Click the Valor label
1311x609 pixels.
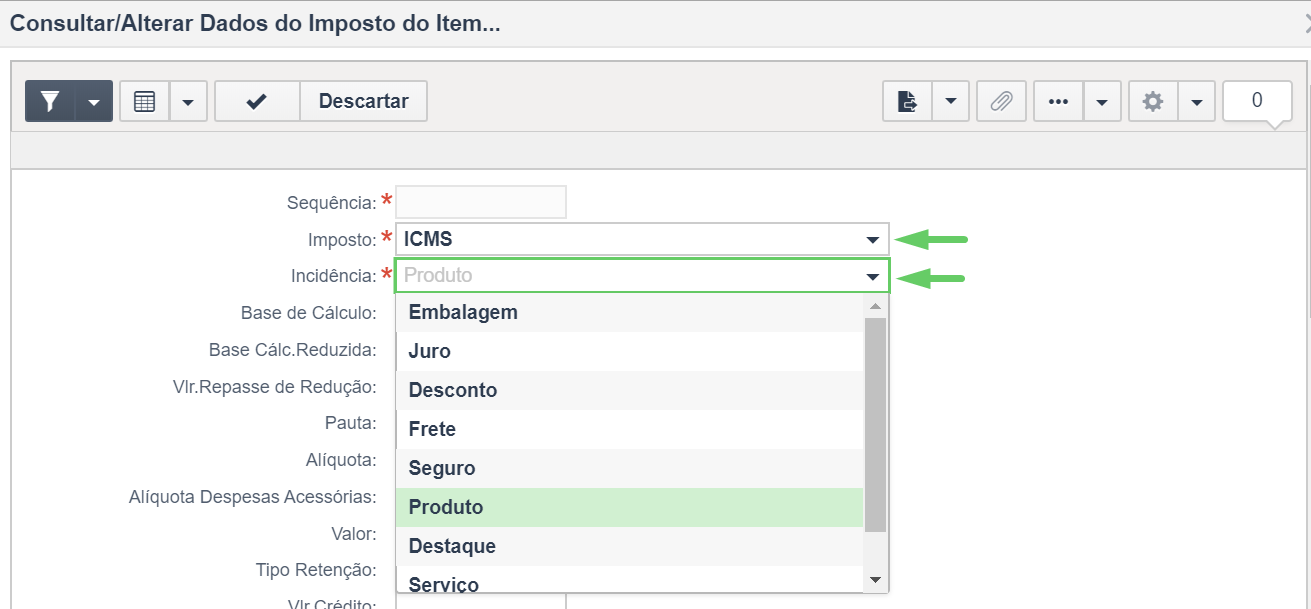tap(354, 534)
